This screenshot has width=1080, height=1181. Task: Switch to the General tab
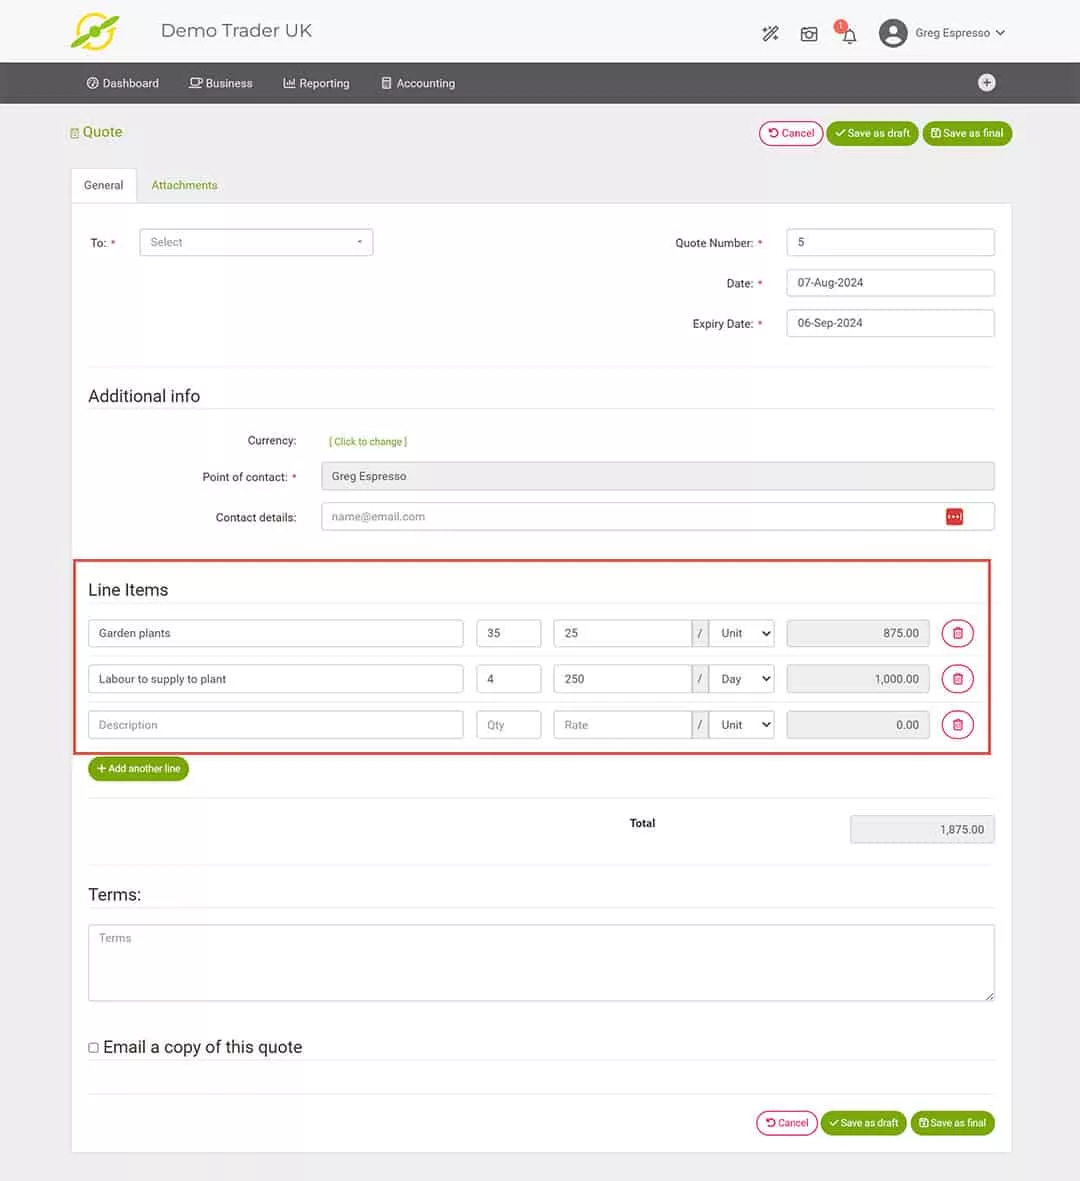(x=104, y=185)
